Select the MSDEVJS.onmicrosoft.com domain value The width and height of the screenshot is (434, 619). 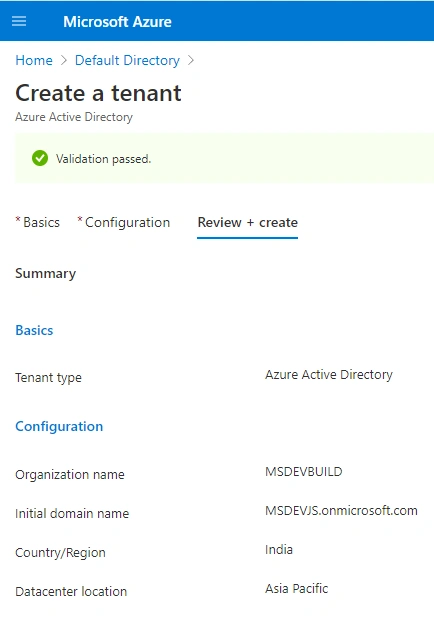tap(341, 510)
